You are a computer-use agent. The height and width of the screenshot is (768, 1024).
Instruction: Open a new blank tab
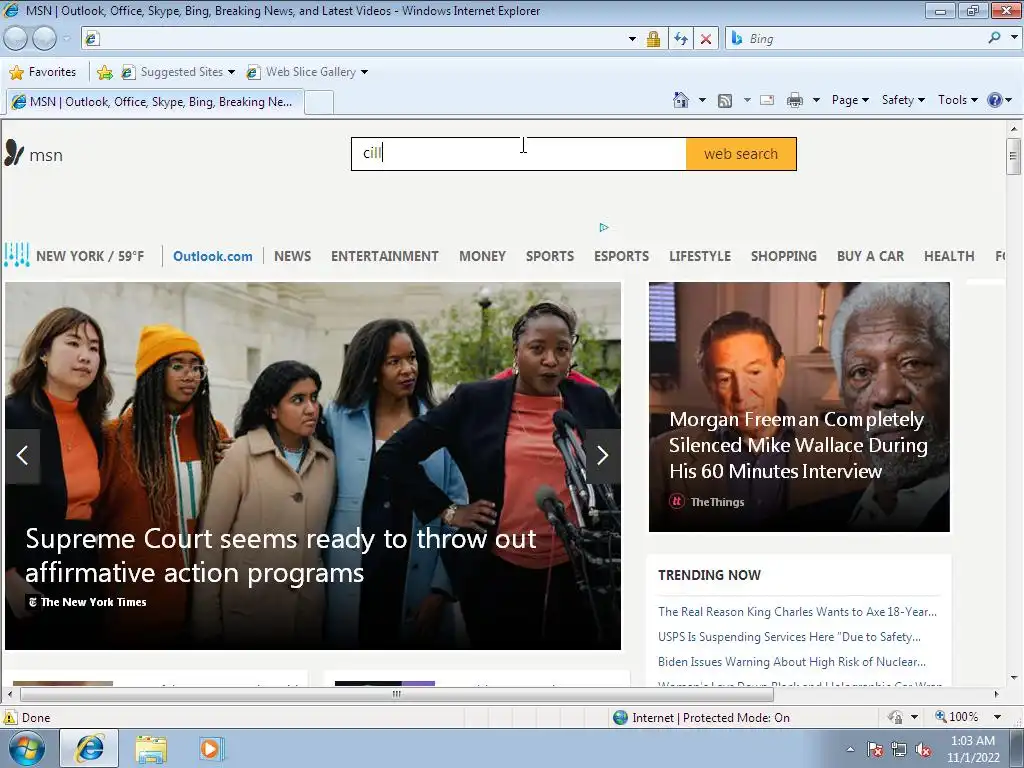click(319, 103)
